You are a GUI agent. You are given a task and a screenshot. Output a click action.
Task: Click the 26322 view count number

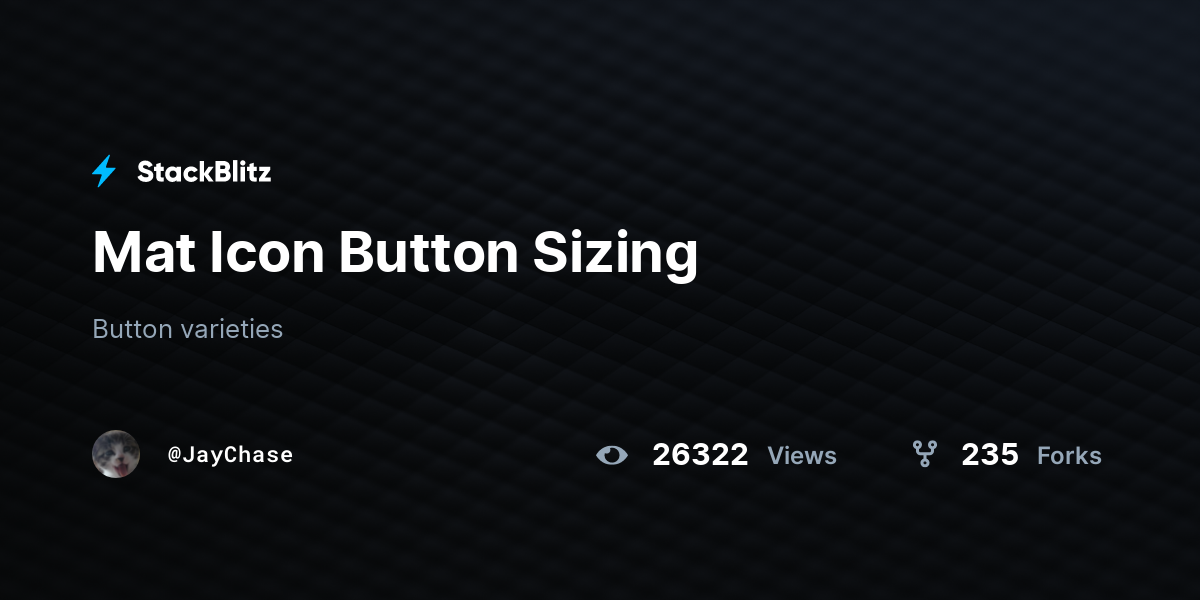[x=700, y=455]
